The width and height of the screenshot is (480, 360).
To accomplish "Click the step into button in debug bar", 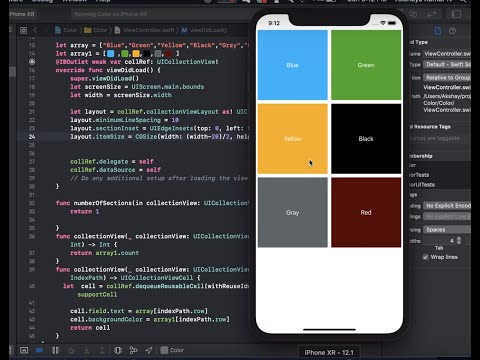I will click(x=87, y=350).
